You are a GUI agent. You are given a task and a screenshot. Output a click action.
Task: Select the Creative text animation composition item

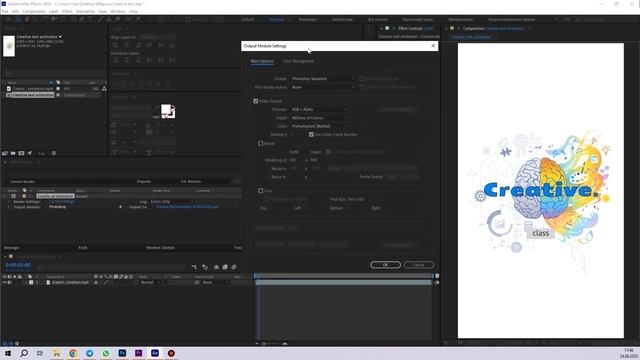coord(33,95)
